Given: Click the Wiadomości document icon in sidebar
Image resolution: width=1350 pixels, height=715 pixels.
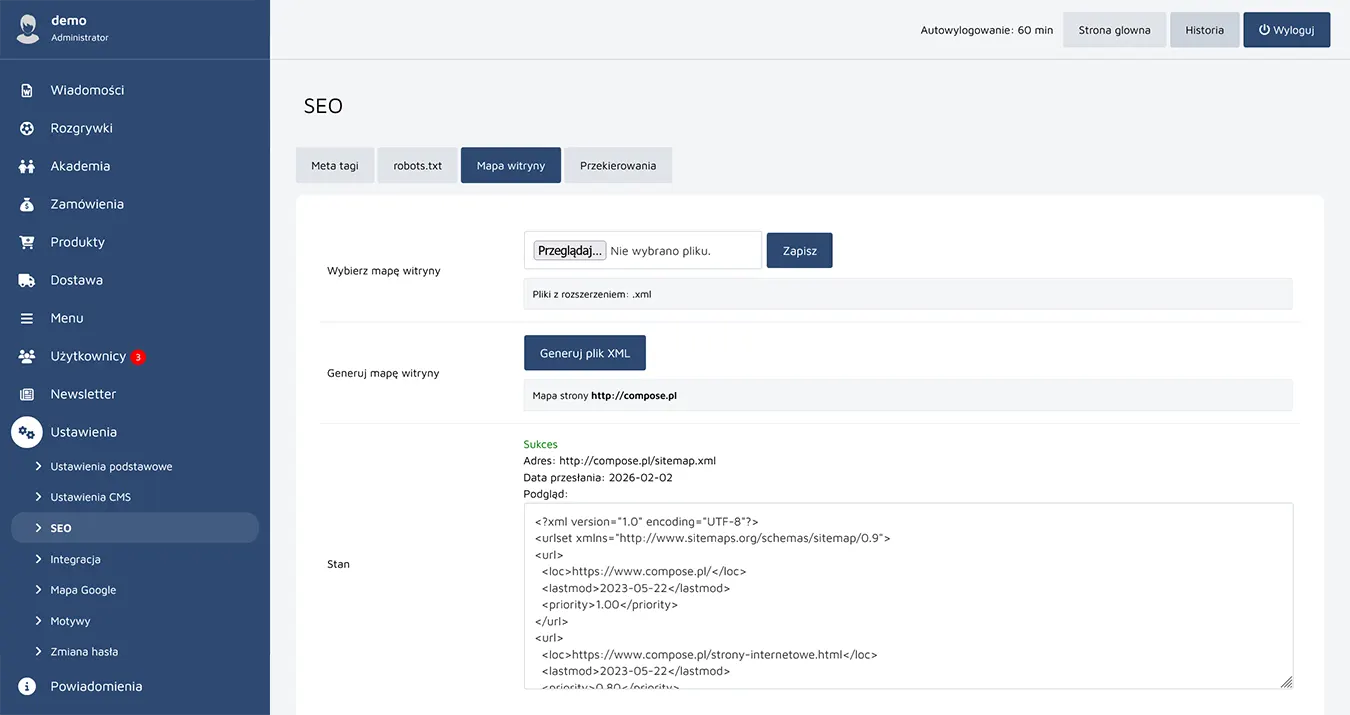Looking at the screenshot, I should coord(27,90).
